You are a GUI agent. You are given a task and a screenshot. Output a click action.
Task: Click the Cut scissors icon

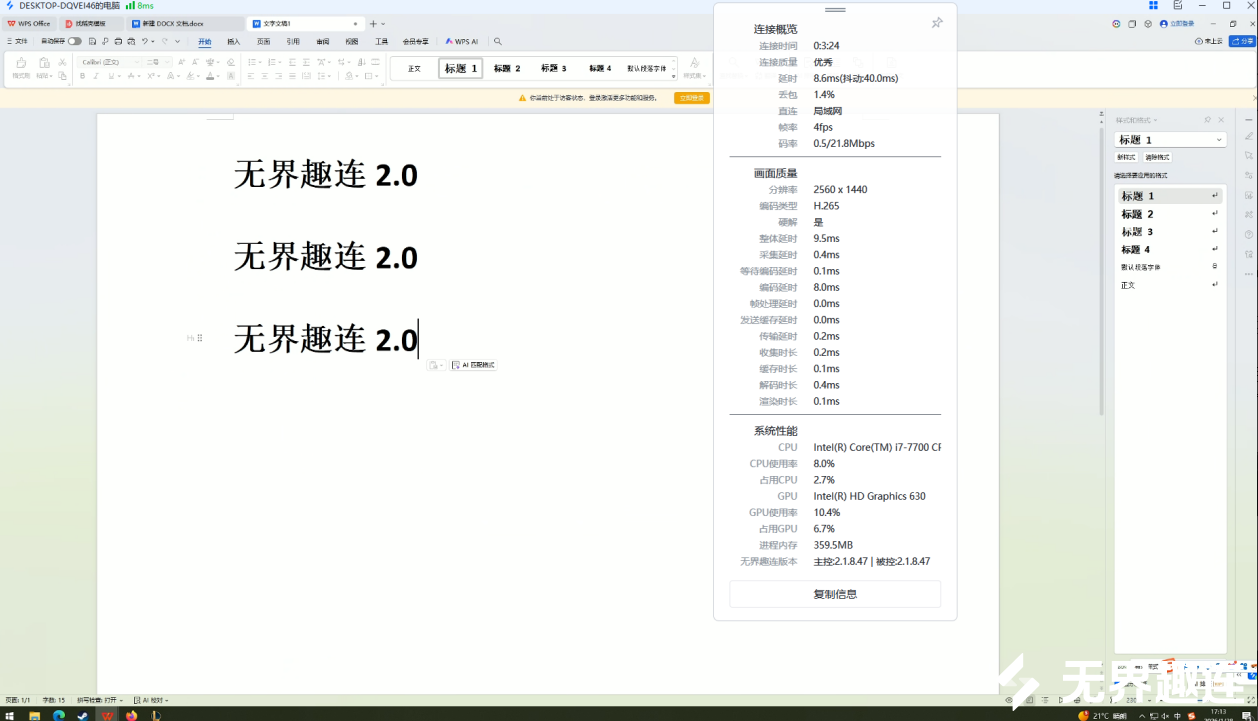[62, 62]
